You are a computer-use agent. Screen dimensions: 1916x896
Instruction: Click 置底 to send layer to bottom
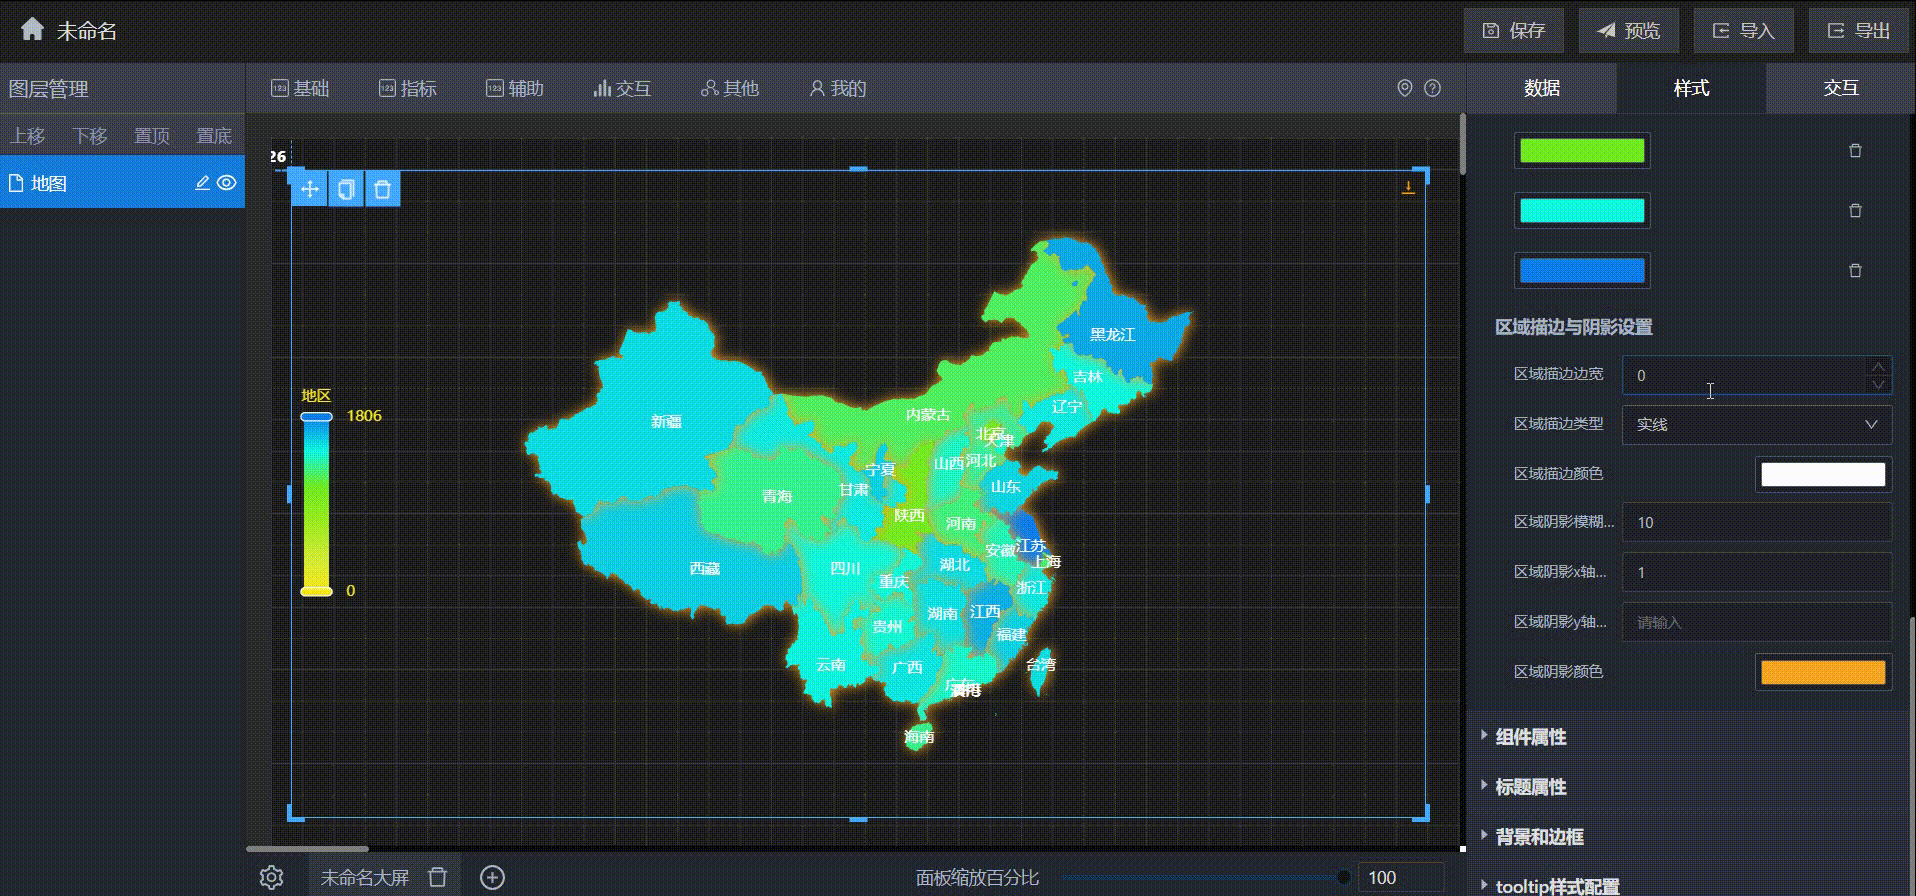(214, 136)
